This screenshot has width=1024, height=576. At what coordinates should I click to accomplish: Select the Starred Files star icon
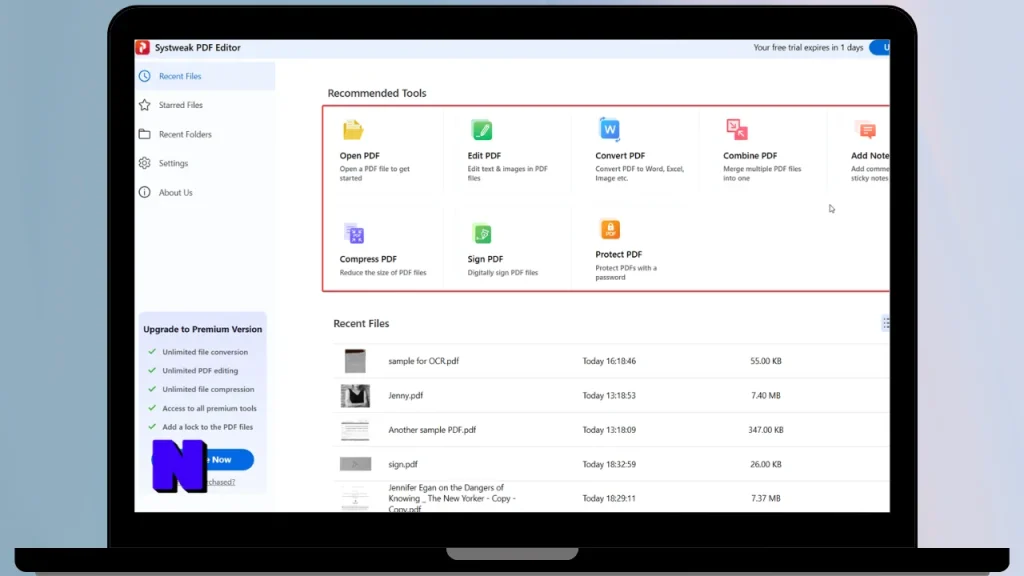144,104
